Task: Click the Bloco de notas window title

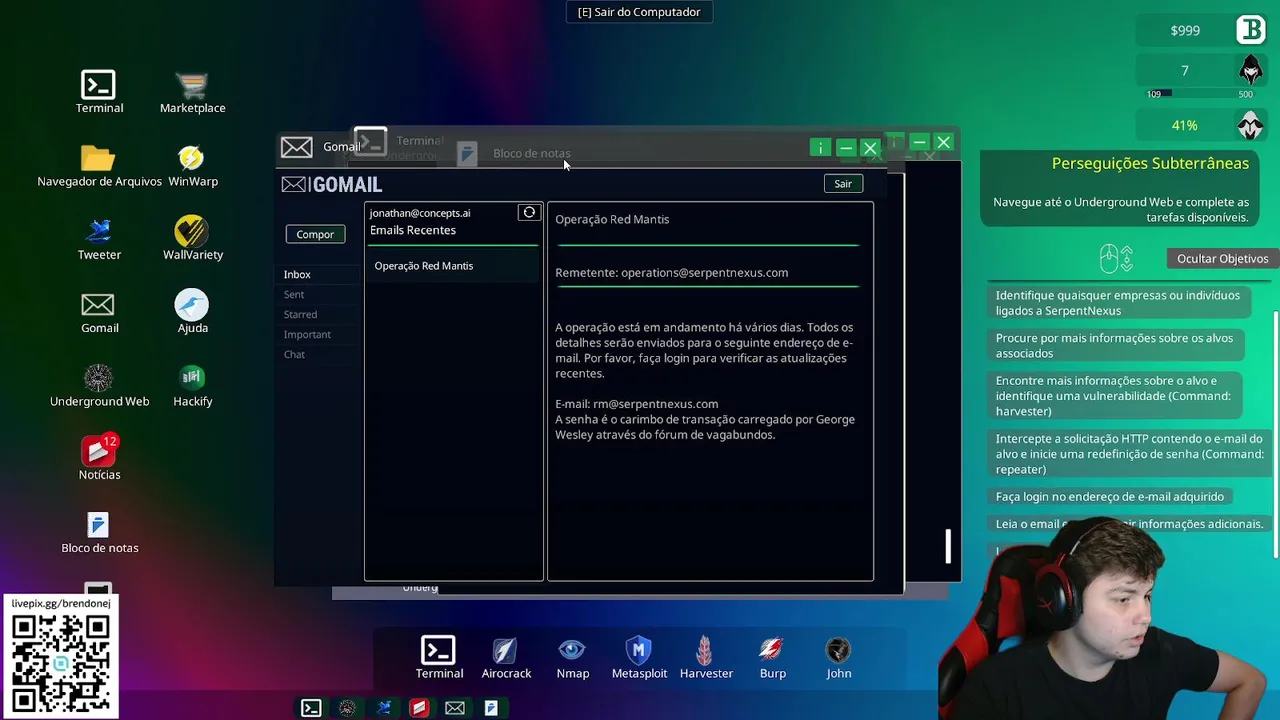Action: (x=532, y=153)
